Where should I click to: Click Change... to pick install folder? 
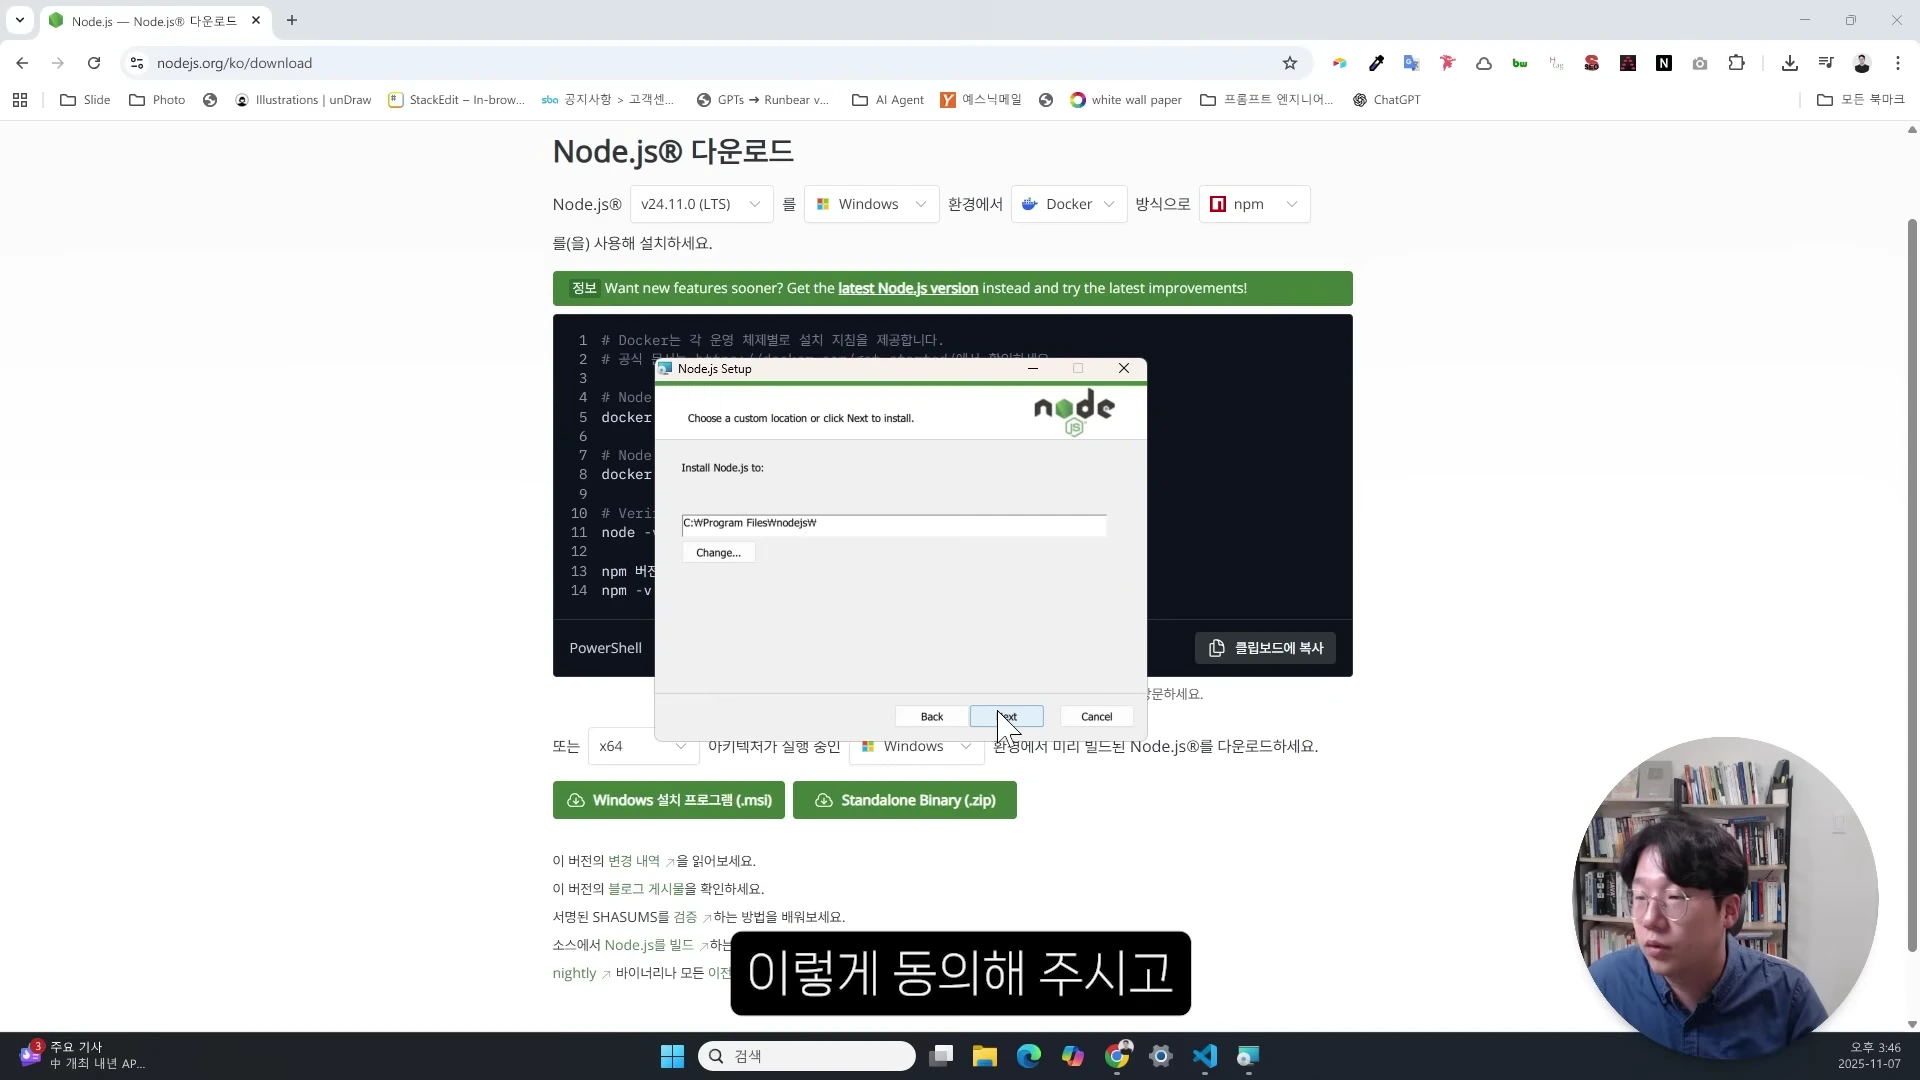point(718,553)
